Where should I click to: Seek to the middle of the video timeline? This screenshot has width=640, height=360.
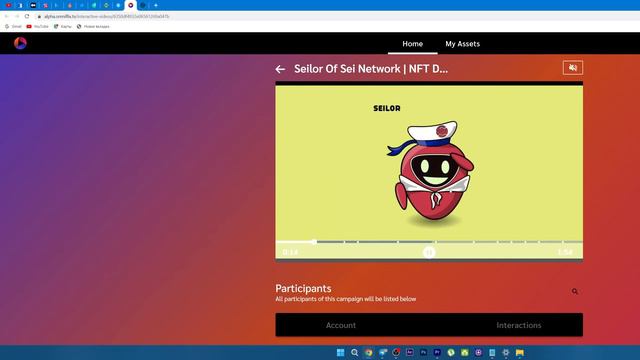click(429, 242)
